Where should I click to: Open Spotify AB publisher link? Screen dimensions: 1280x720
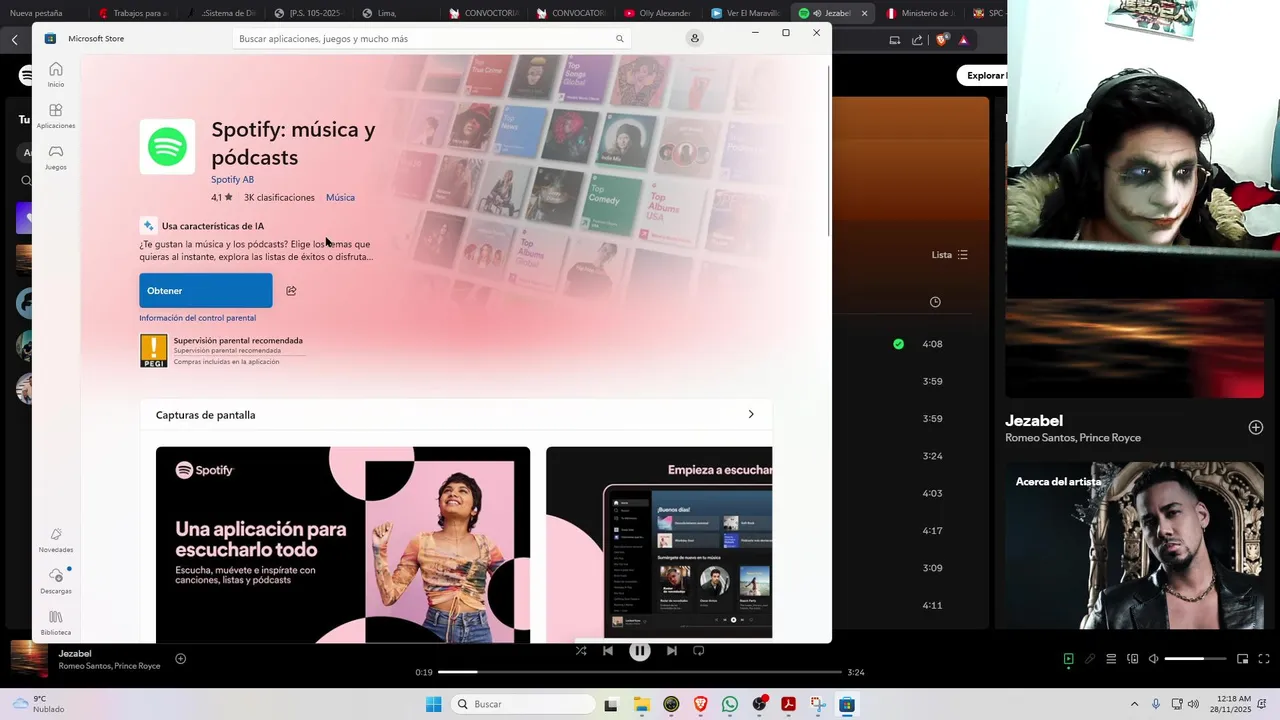(x=232, y=180)
